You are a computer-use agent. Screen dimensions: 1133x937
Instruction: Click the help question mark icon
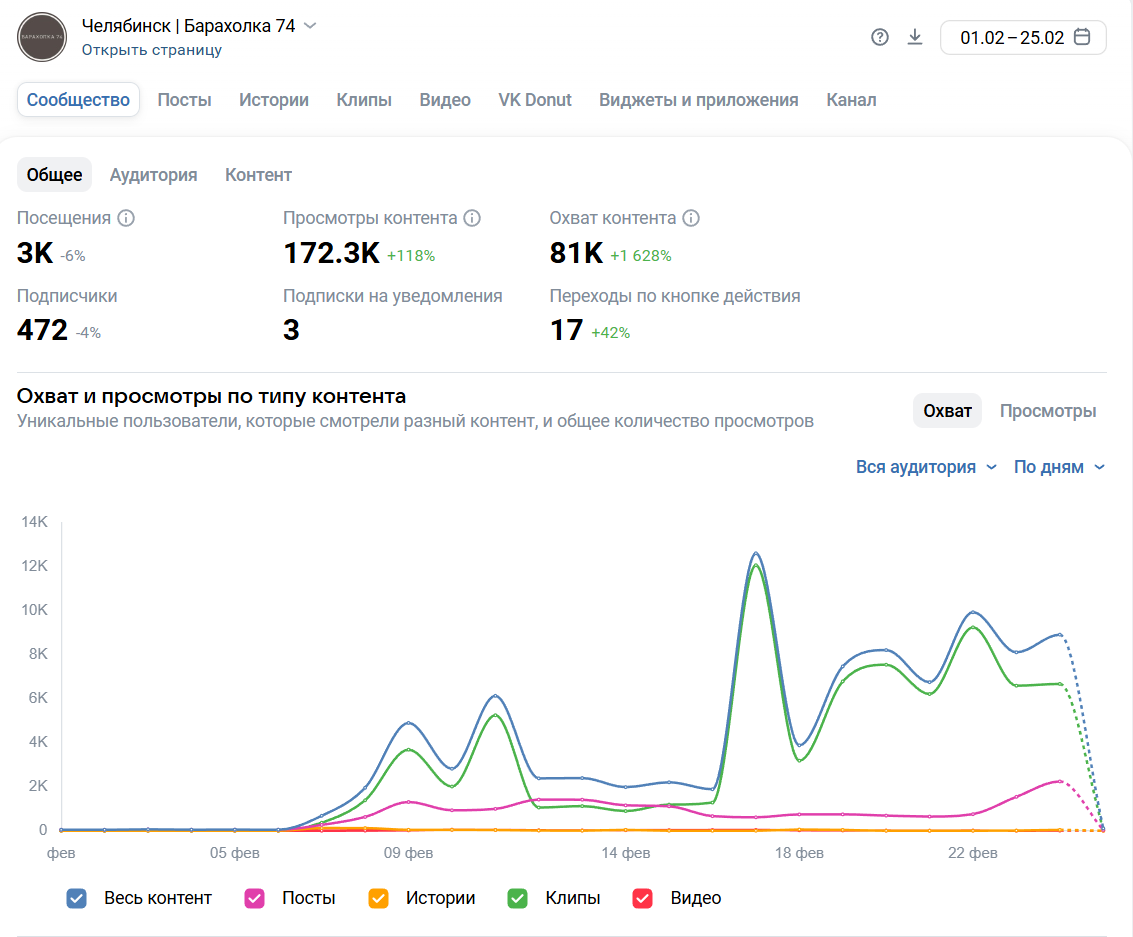[880, 37]
